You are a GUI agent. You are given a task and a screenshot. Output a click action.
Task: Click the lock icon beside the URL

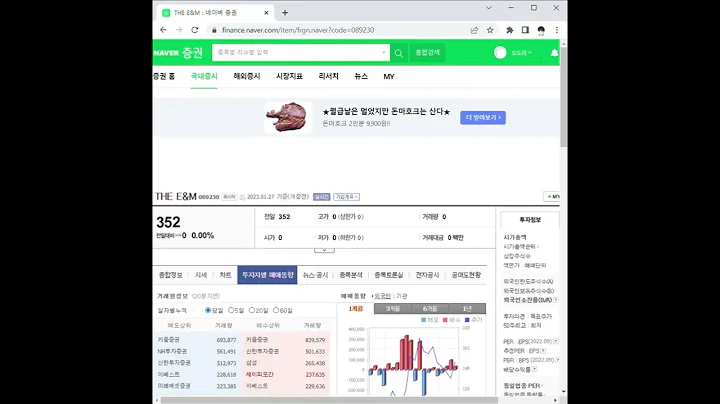214,30
